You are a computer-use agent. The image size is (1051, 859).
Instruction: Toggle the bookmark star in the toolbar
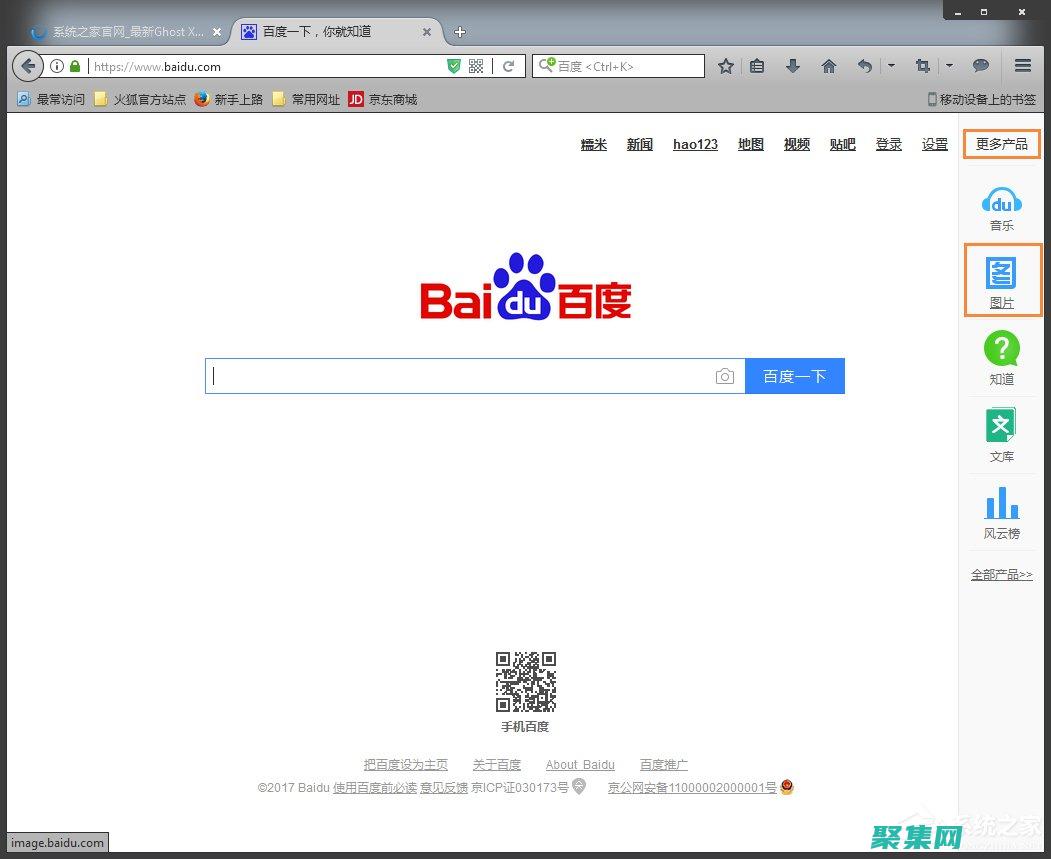click(726, 66)
